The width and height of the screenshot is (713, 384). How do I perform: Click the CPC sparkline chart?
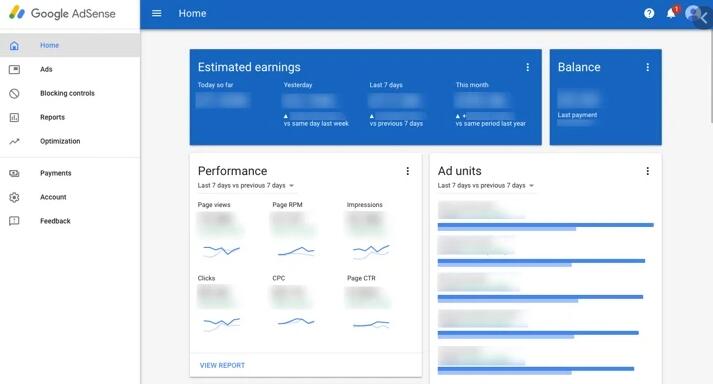[x=296, y=322]
